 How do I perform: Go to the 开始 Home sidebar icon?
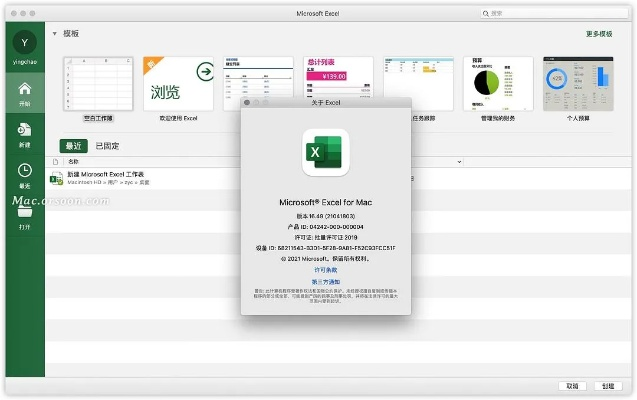click(25, 89)
